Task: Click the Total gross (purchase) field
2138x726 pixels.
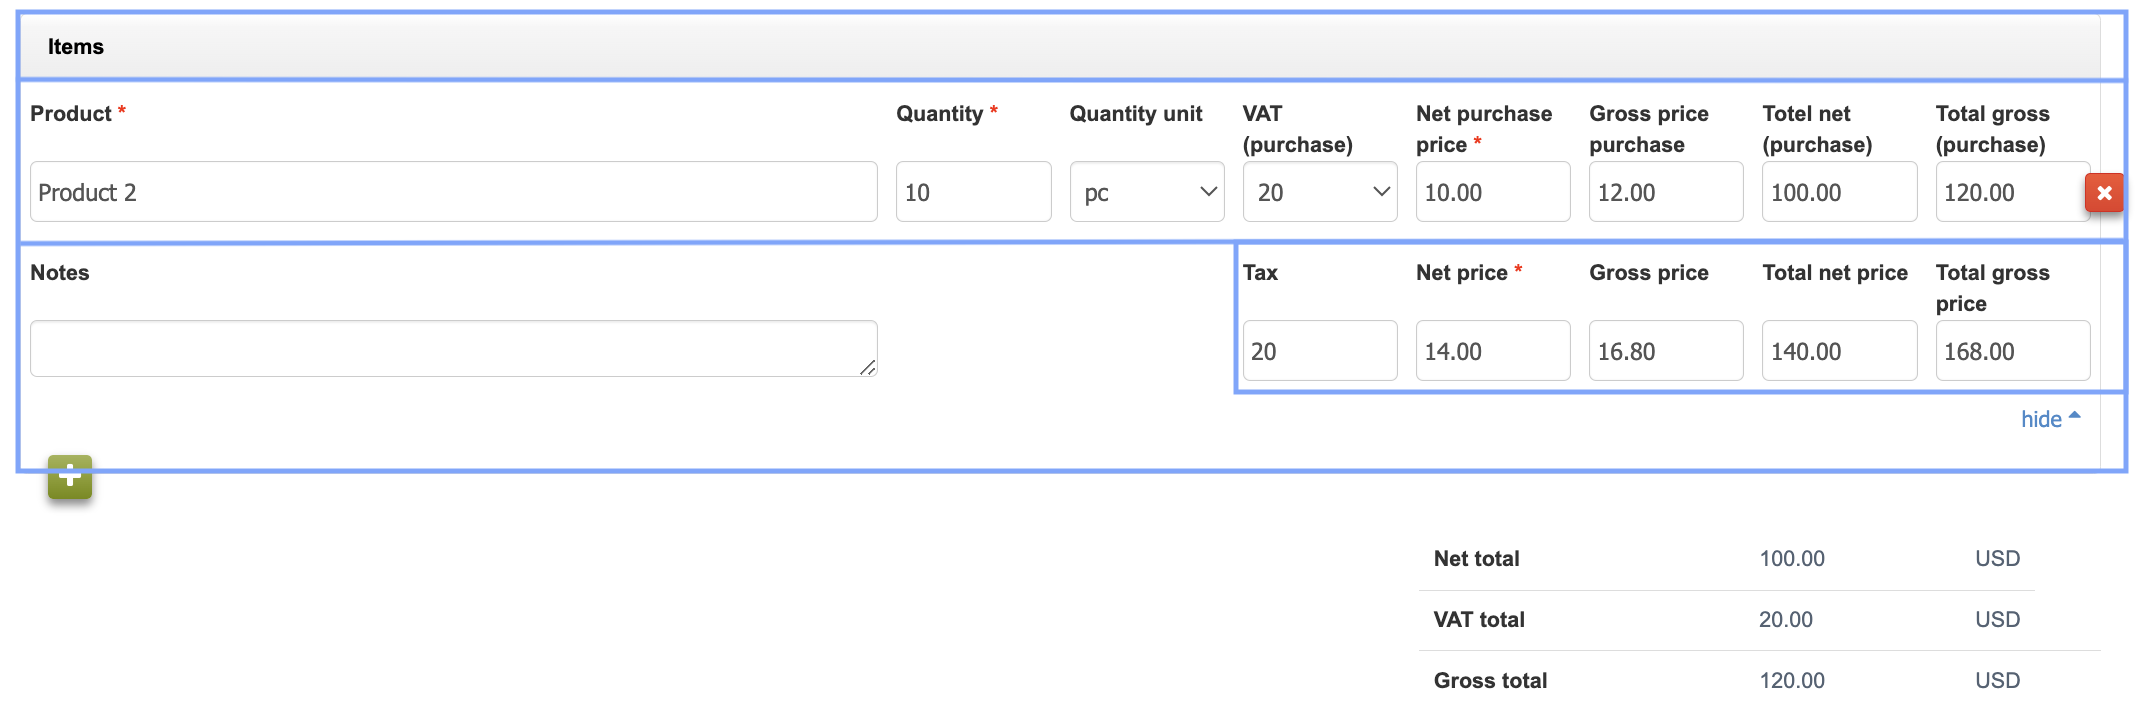Action: 2010,192
